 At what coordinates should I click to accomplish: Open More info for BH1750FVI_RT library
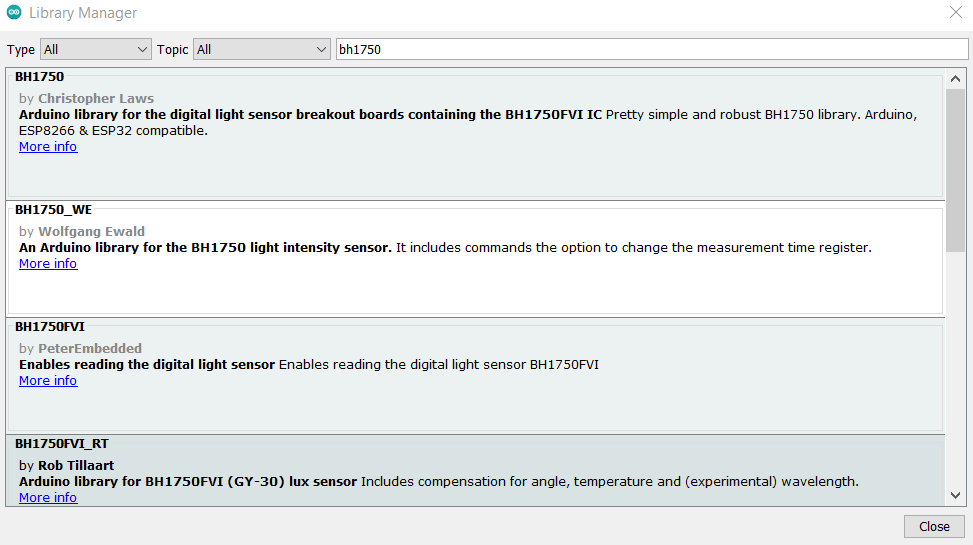click(x=48, y=498)
